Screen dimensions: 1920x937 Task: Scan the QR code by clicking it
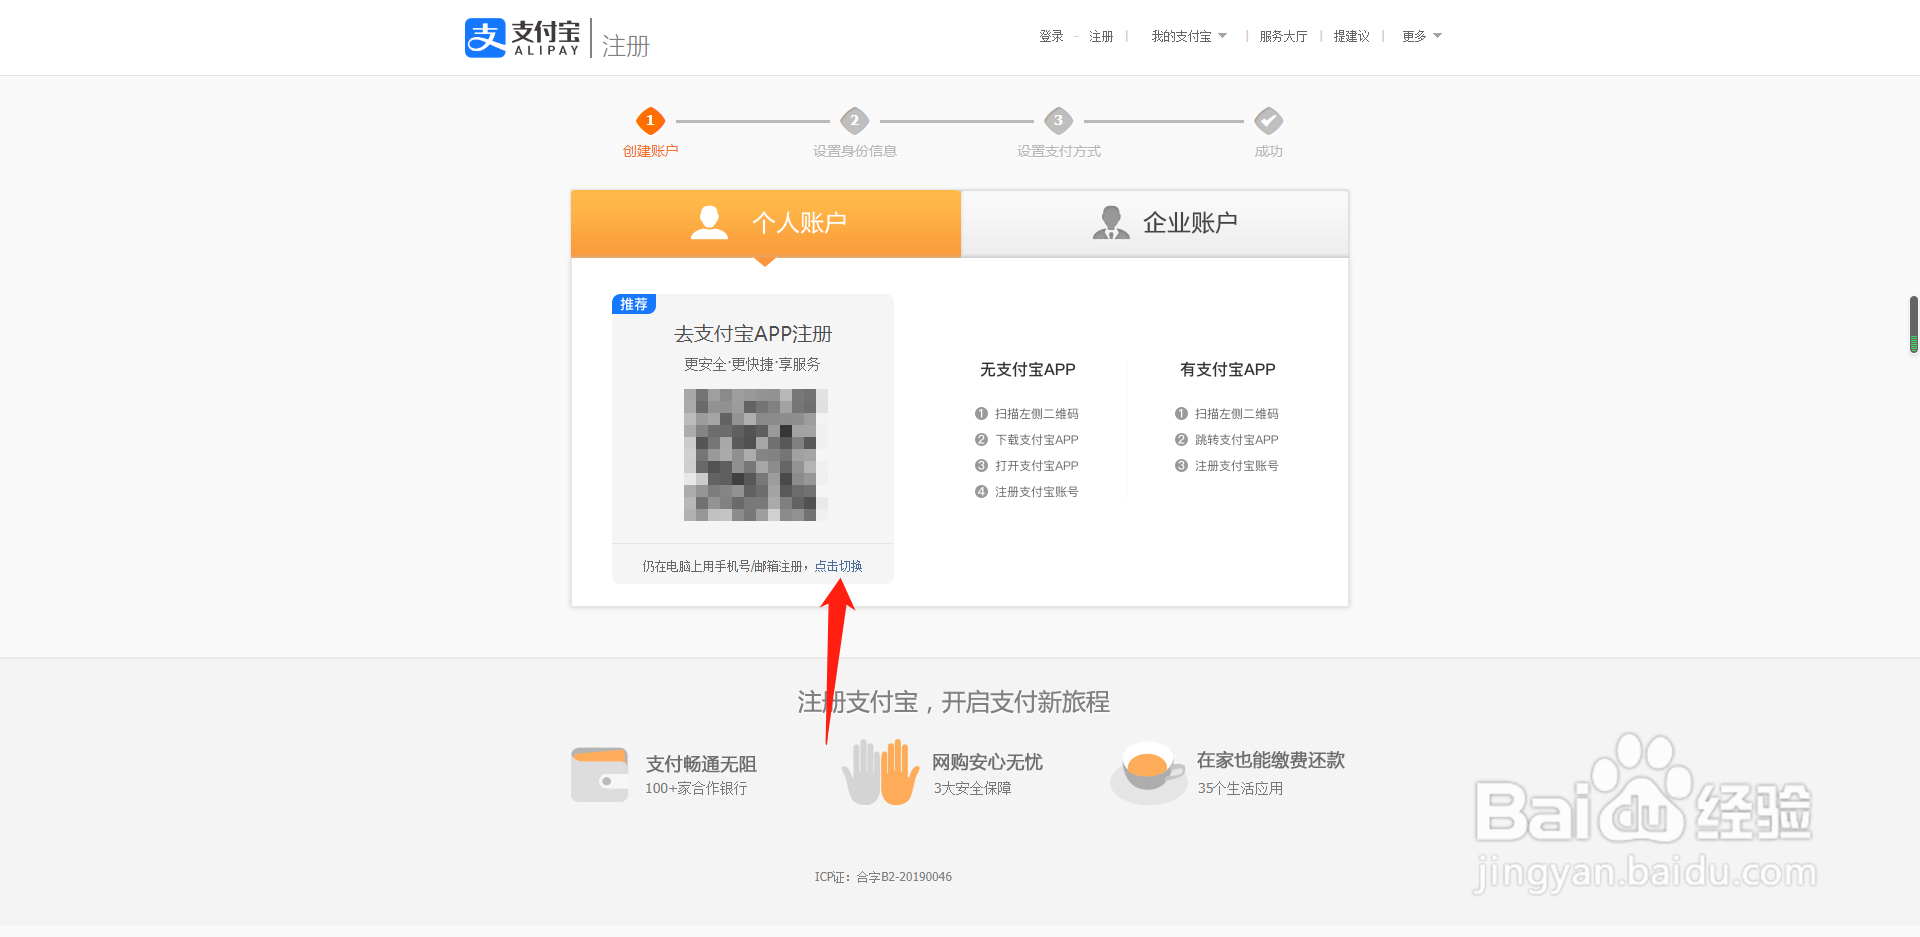click(x=755, y=455)
